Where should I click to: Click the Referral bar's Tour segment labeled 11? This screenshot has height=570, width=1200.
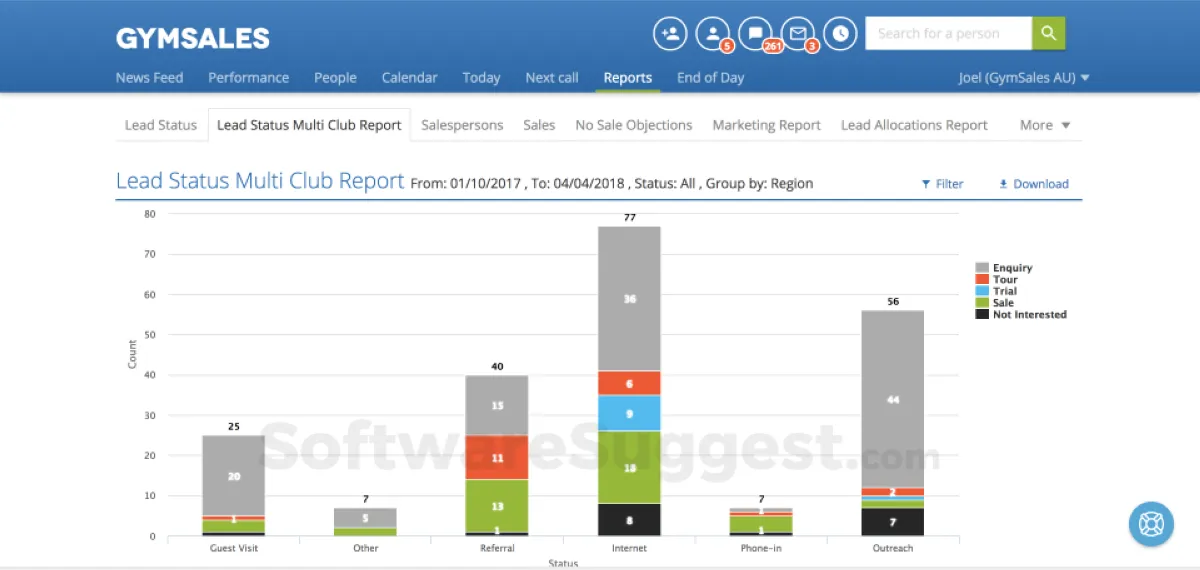[497, 457]
